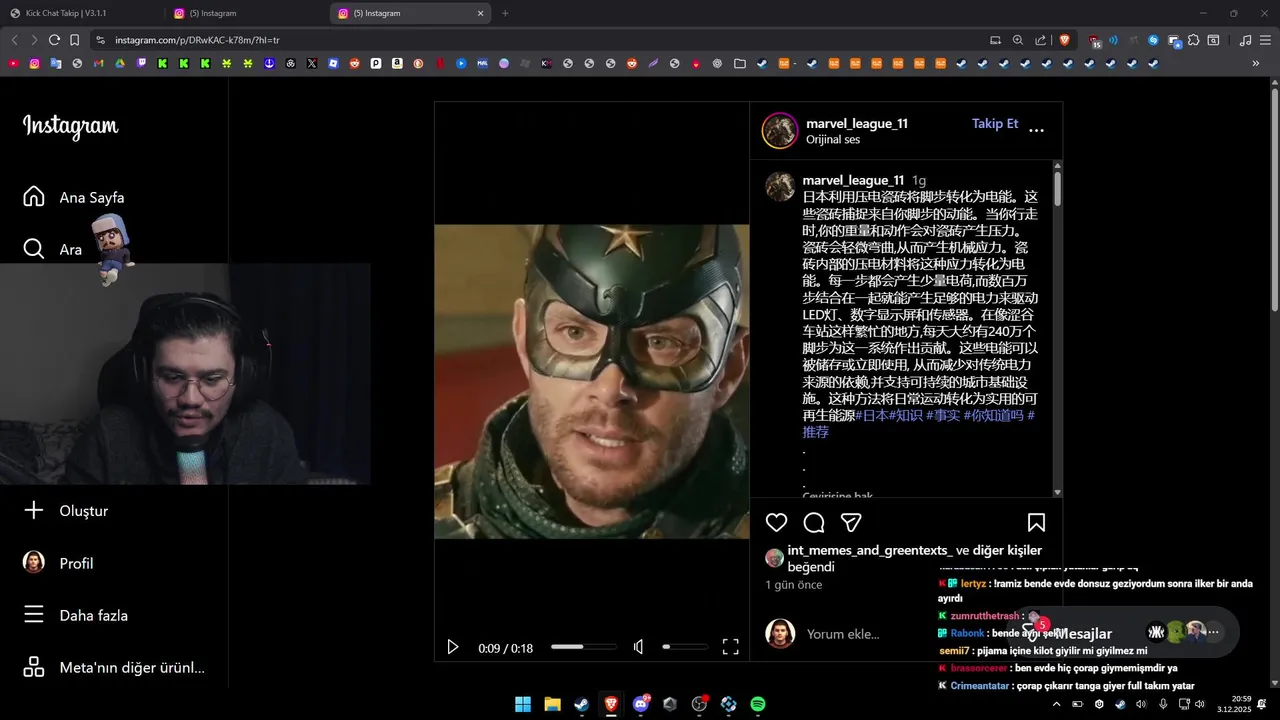Share the page from the address bar
This screenshot has height=720, width=1280.
point(1041,40)
